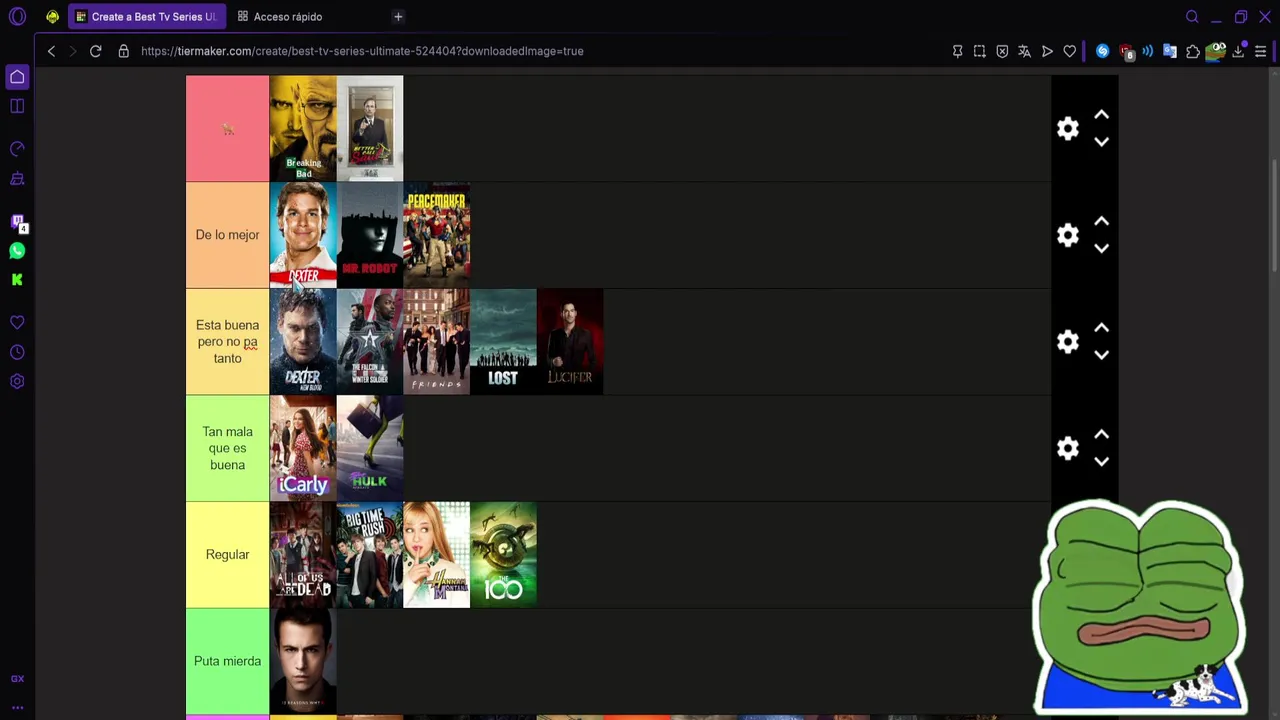The height and width of the screenshot is (720, 1280).
Task: Add page to bookmarks with heart icon
Action: coord(1069,51)
